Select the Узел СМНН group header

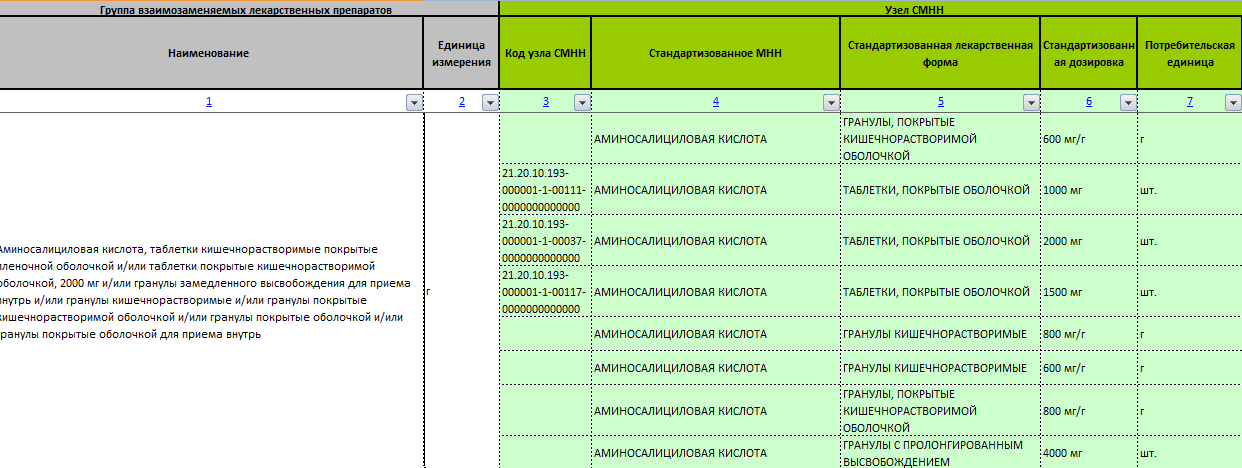(870, 8)
